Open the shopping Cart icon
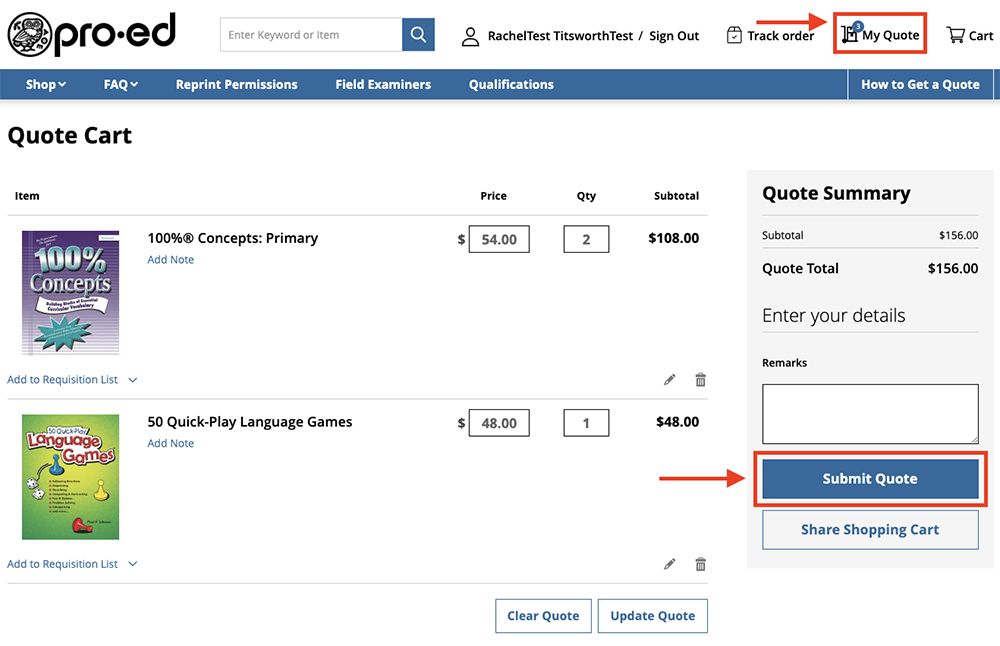The height and width of the screenshot is (646, 1000). (x=956, y=35)
